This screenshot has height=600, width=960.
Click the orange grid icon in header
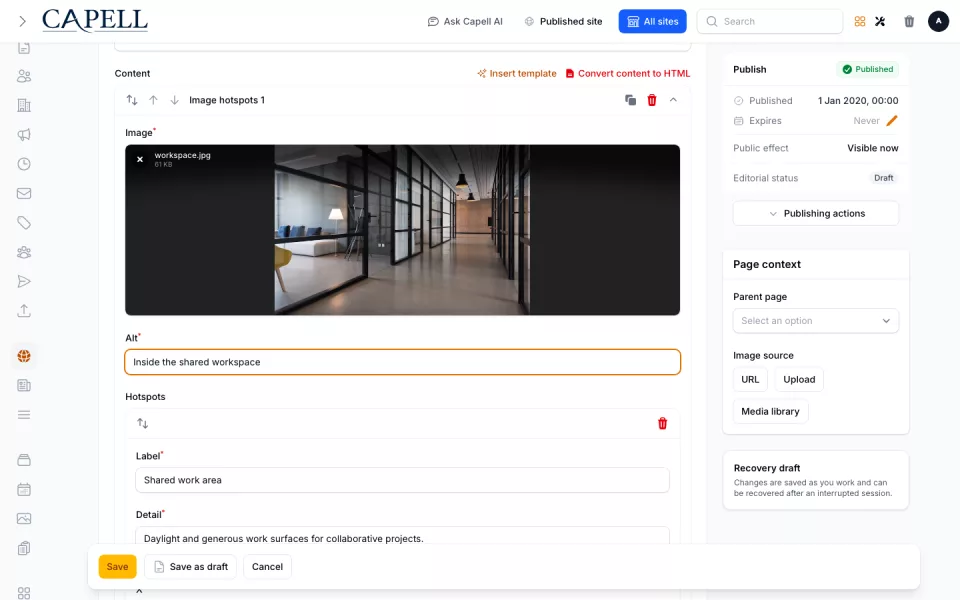click(860, 21)
